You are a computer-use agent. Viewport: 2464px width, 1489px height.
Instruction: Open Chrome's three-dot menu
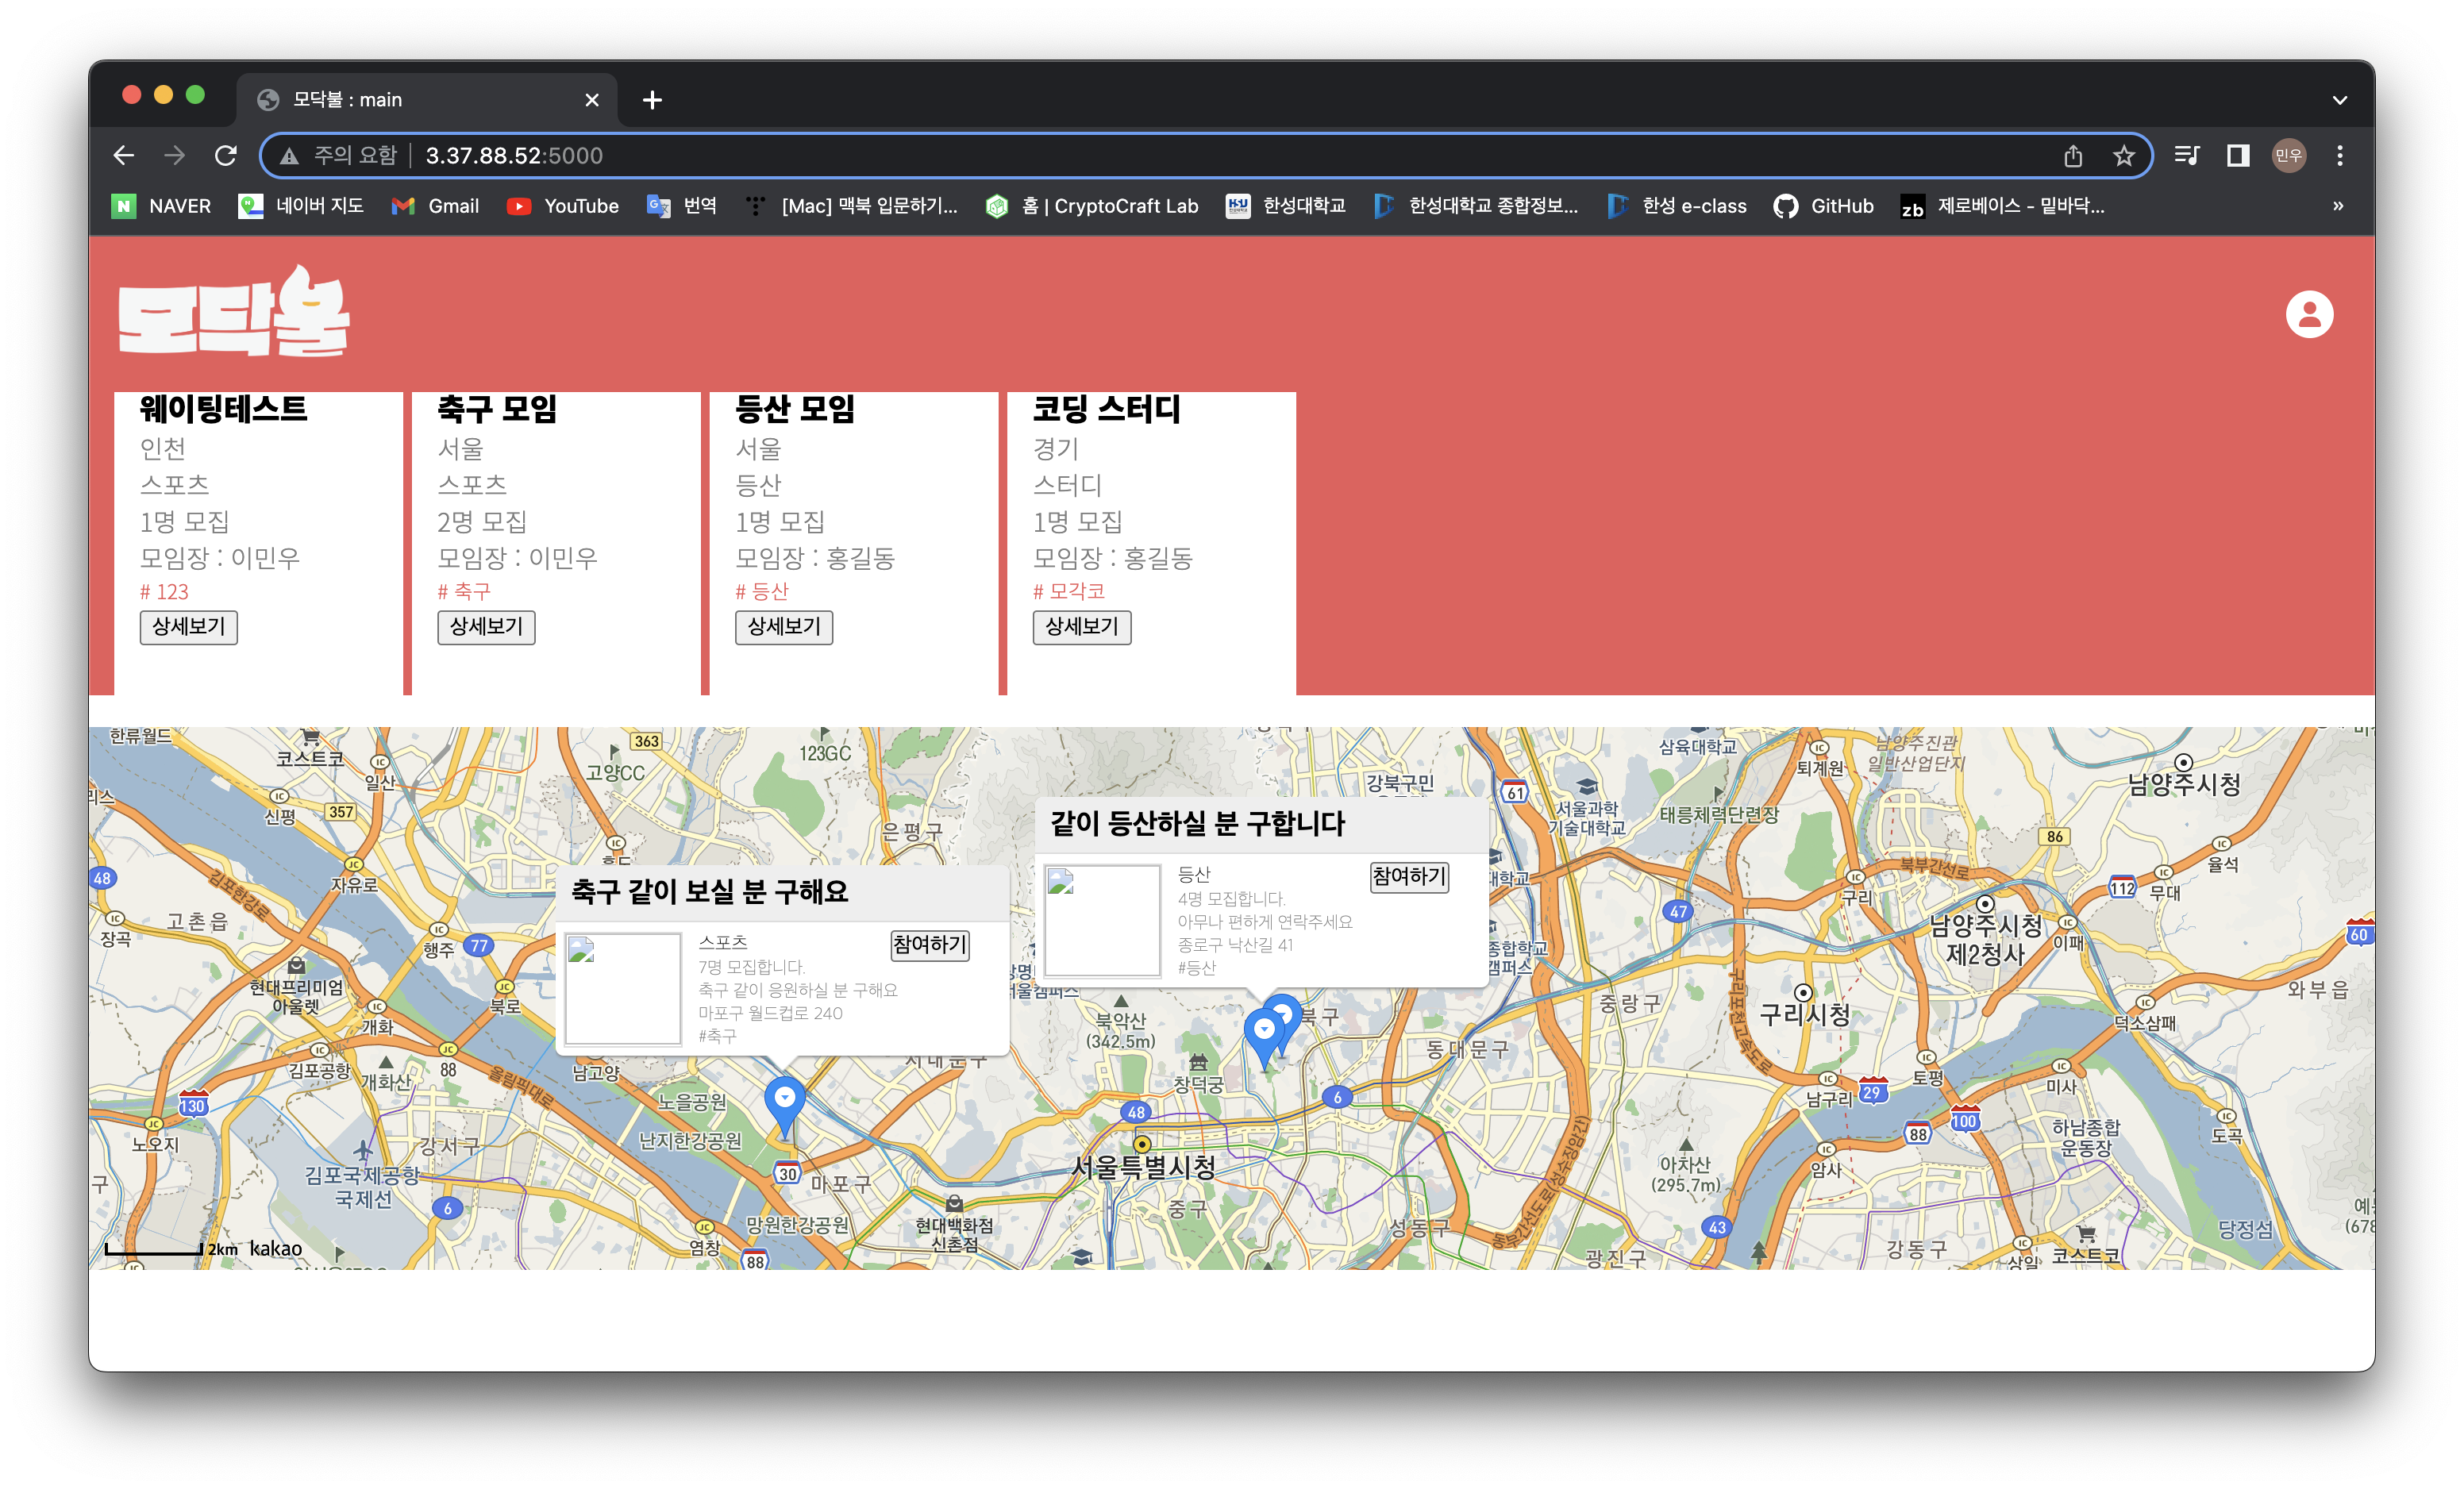(x=2340, y=155)
